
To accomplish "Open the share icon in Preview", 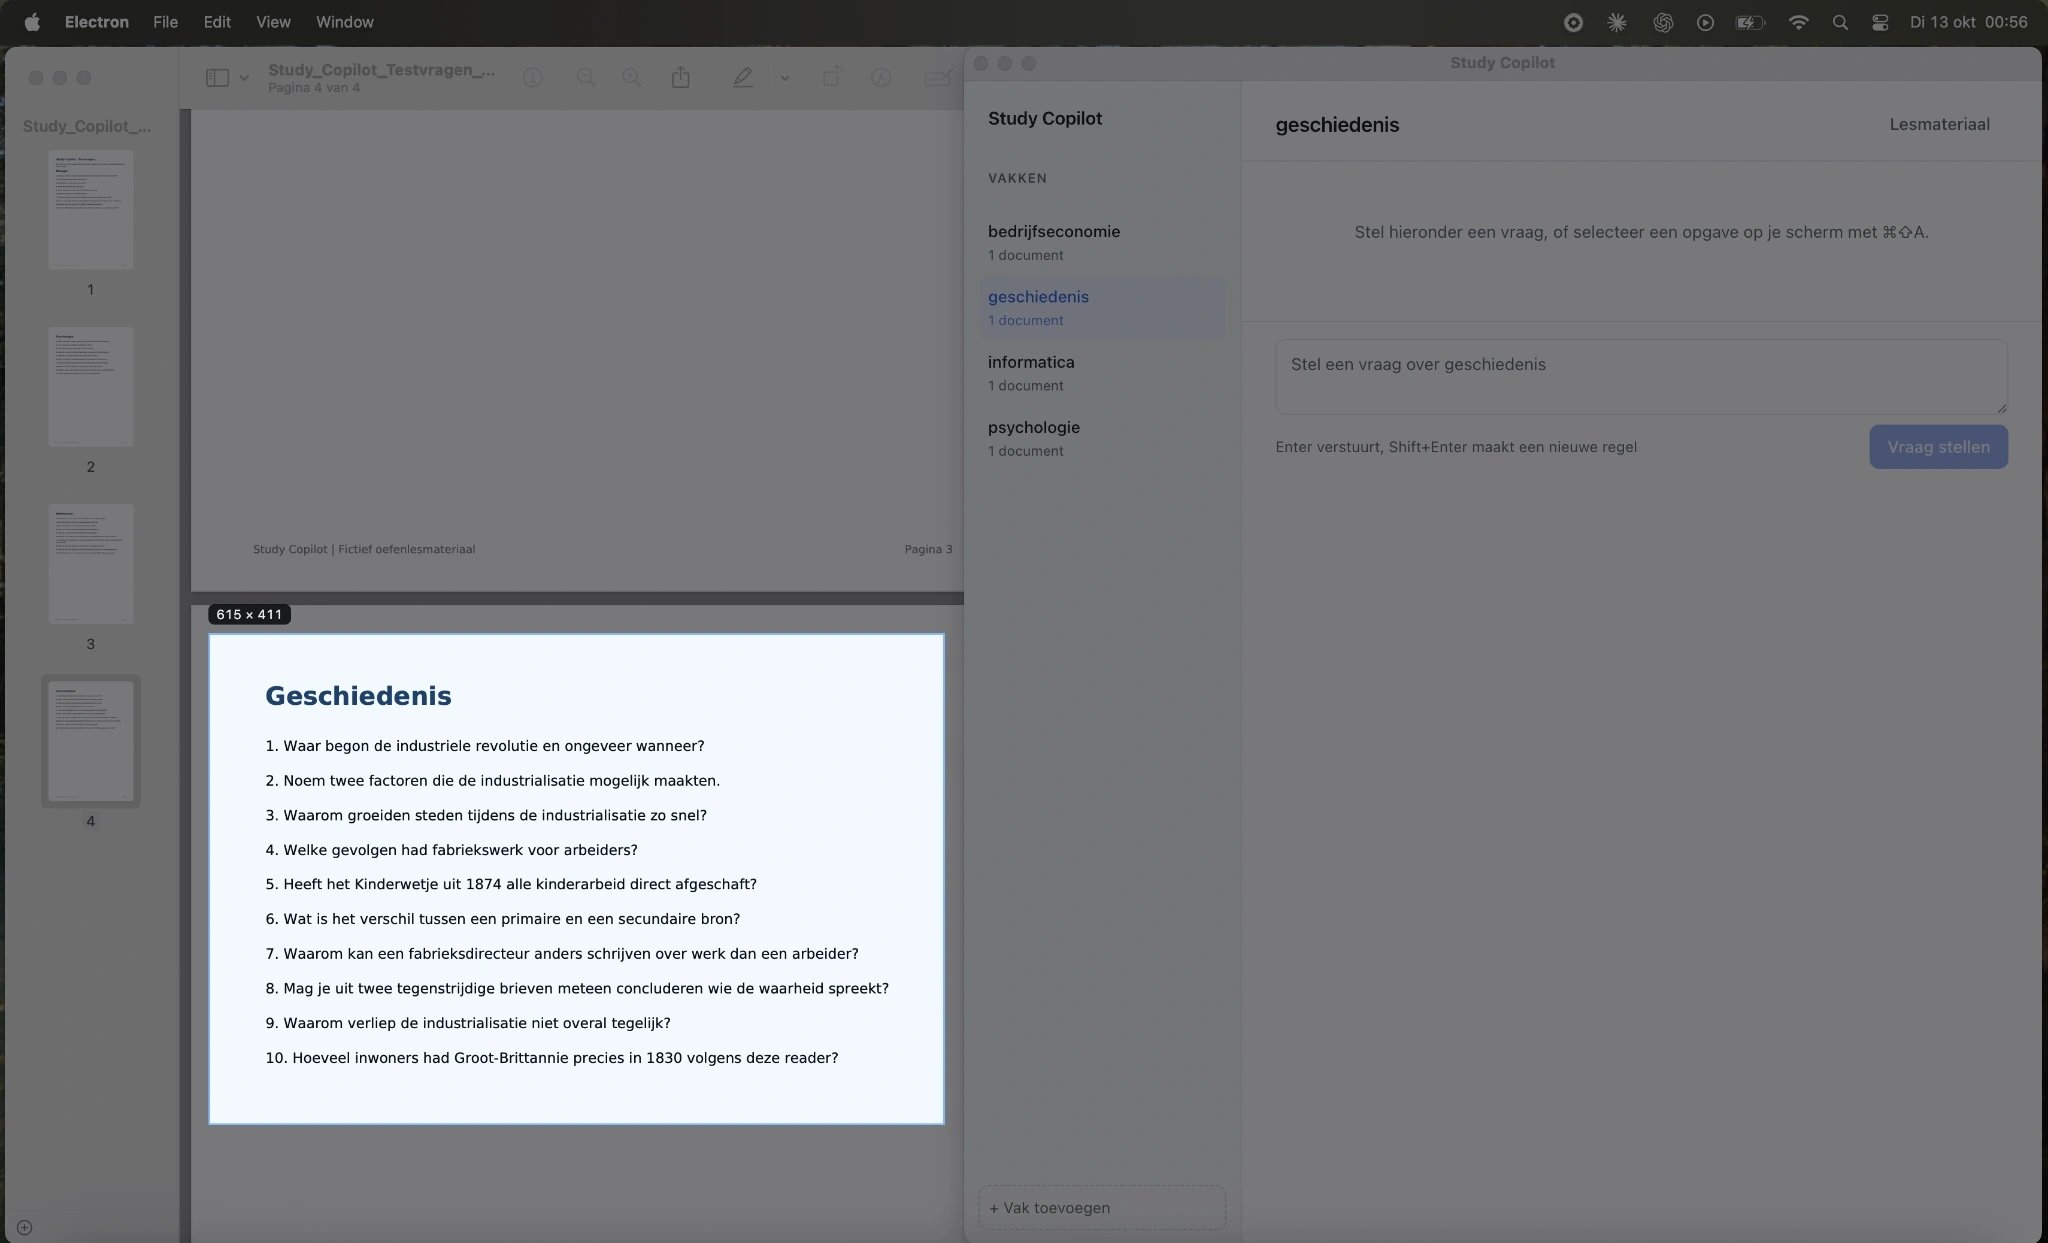I will click(x=681, y=77).
